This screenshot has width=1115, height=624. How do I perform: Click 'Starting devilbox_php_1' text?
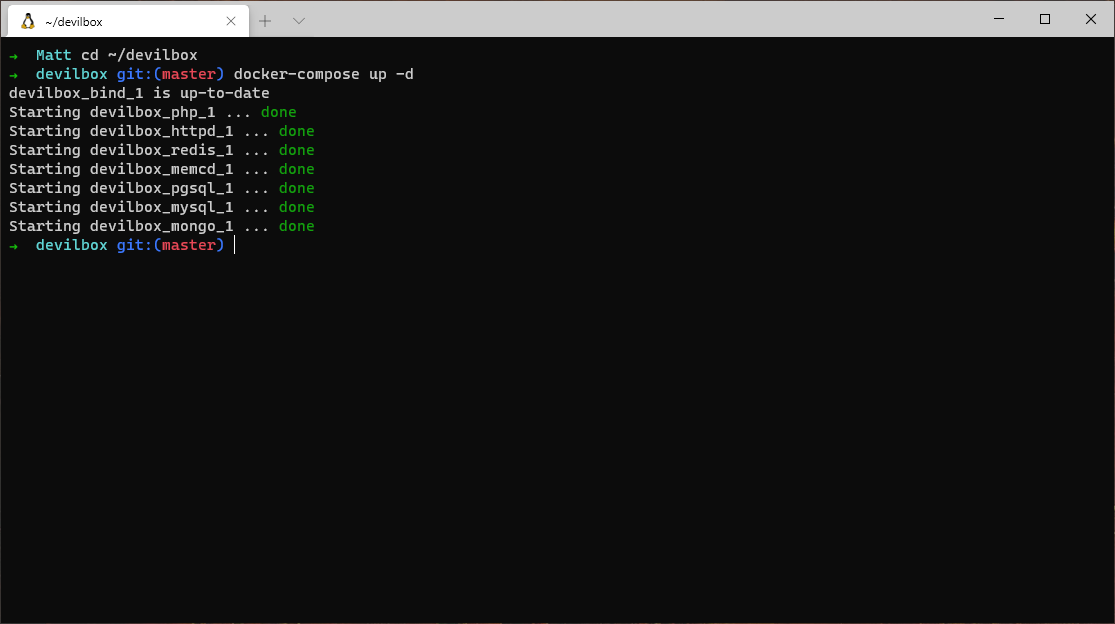point(112,112)
